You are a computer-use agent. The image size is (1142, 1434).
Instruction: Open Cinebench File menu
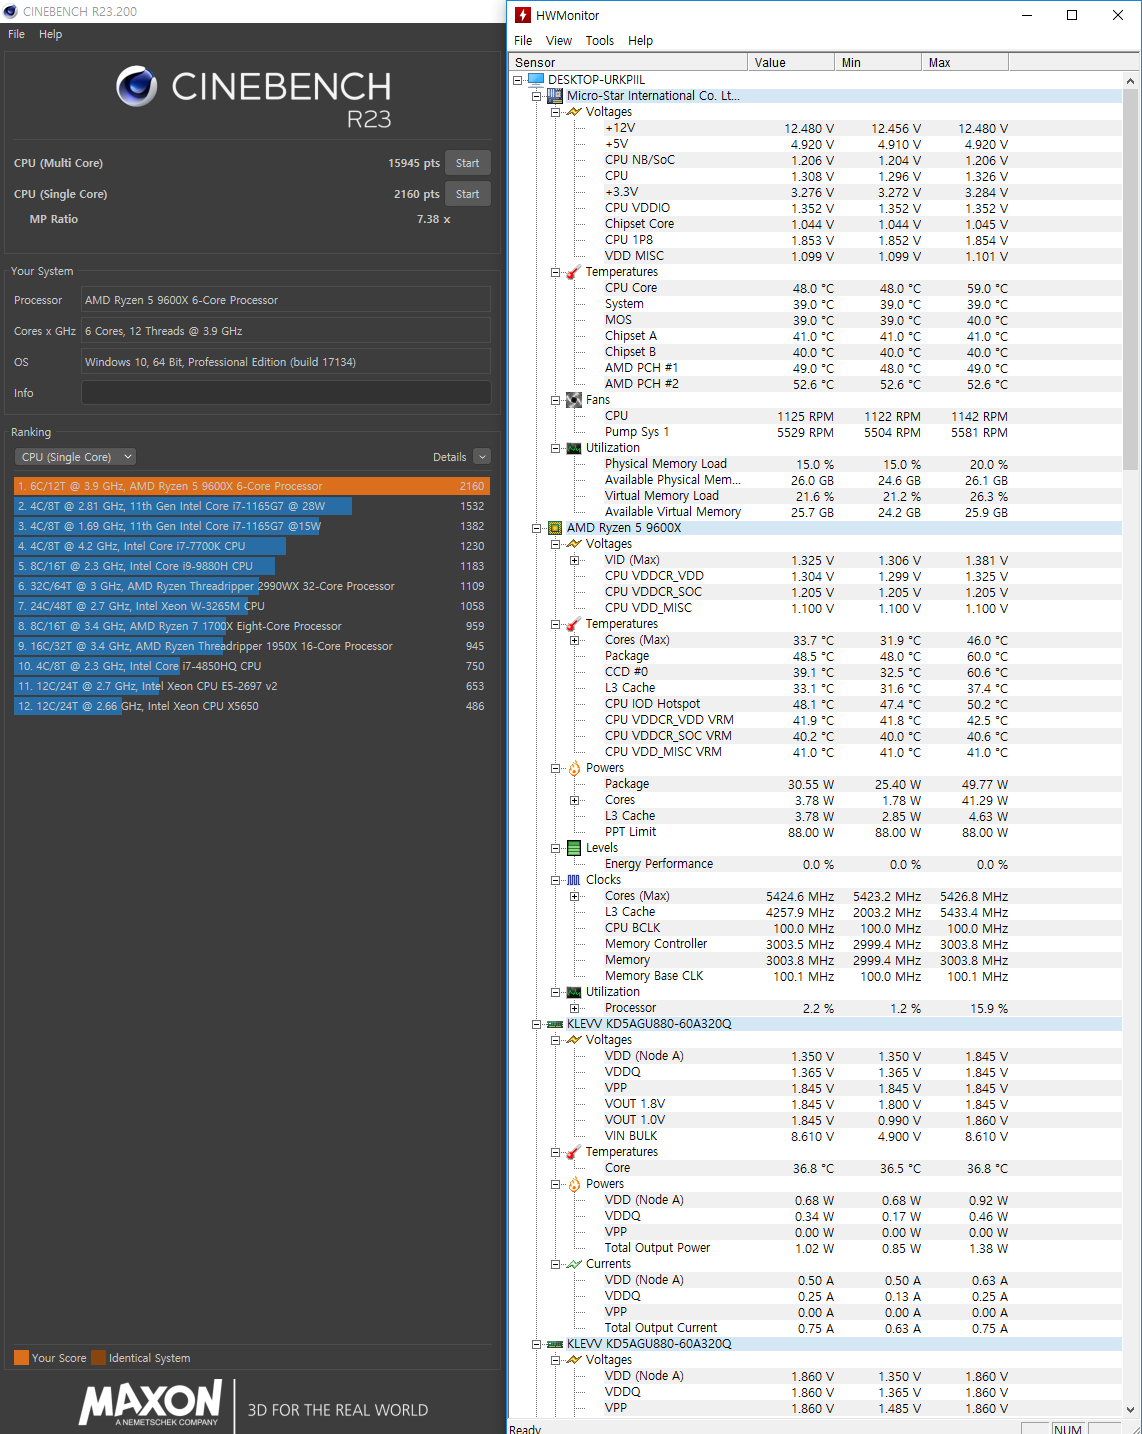click(17, 34)
